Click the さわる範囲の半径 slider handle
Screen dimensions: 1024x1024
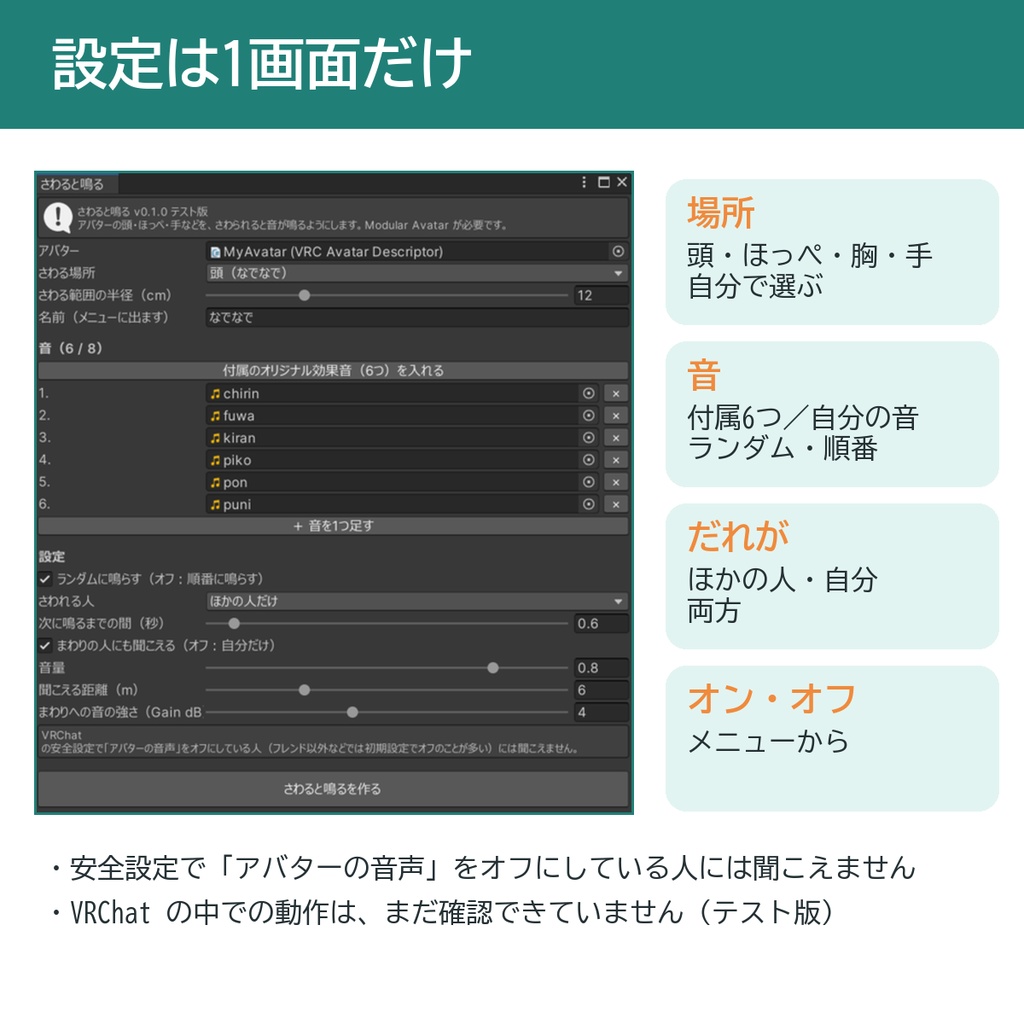pyautogui.click(x=304, y=295)
